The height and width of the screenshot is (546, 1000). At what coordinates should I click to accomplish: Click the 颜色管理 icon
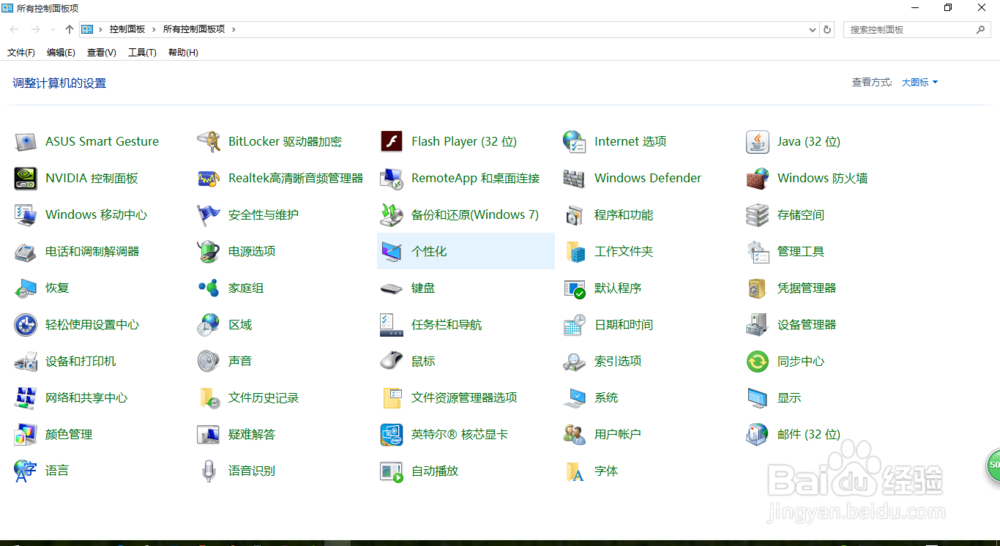pos(26,434)
